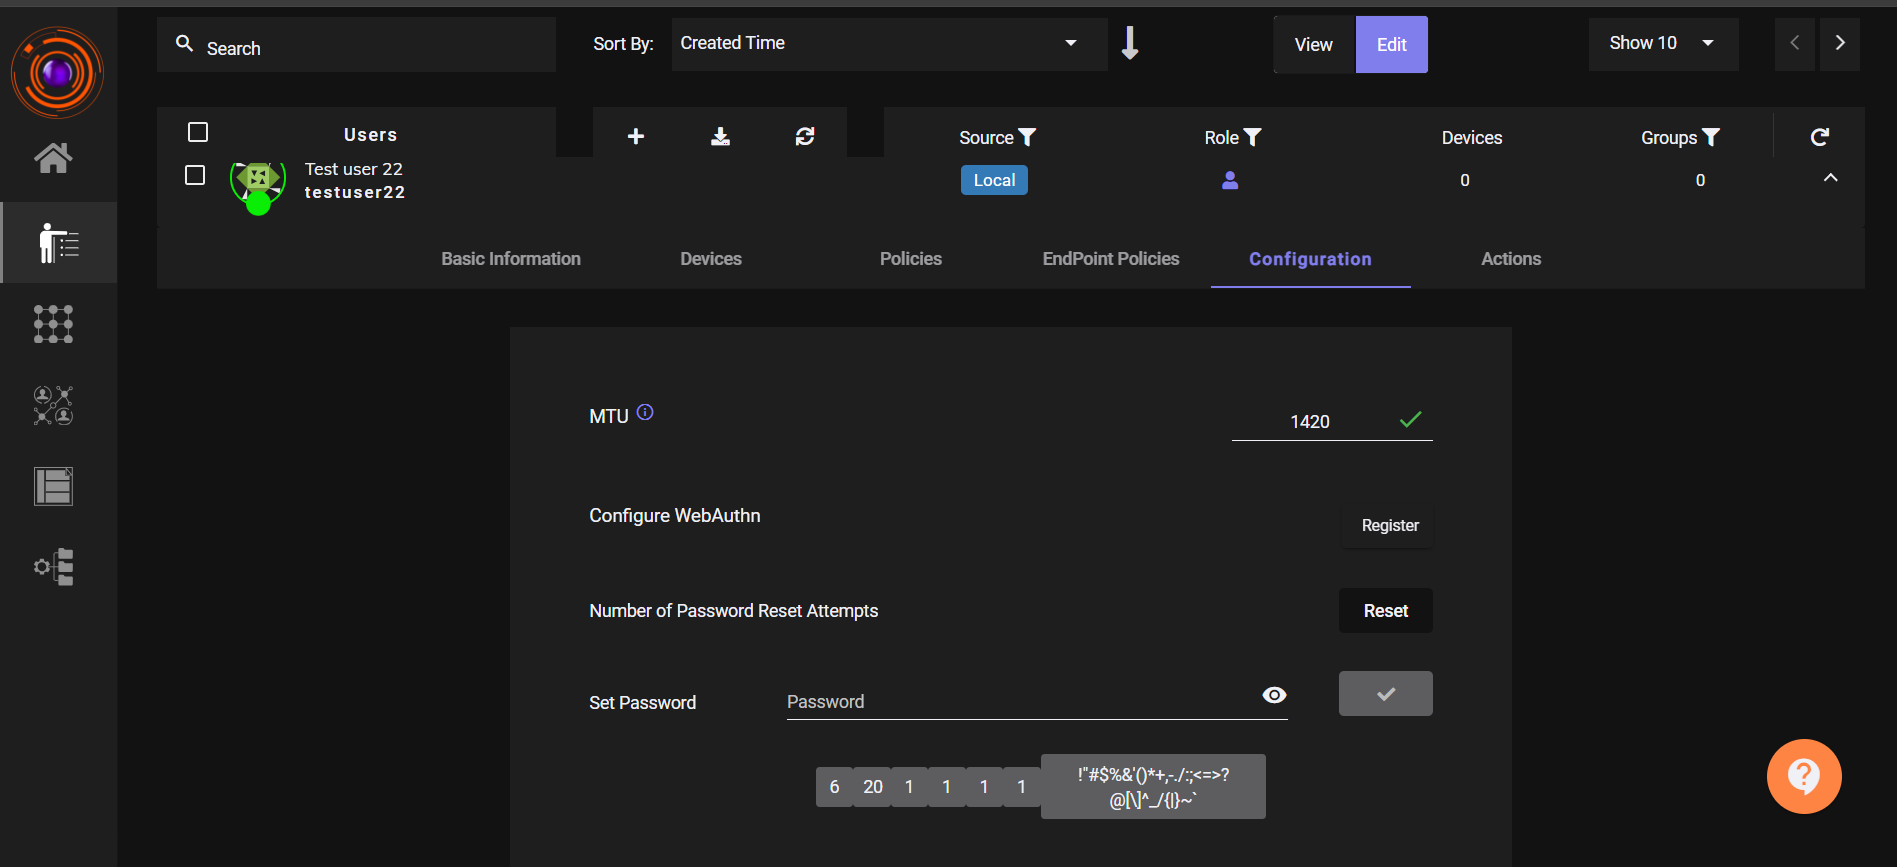The height and width of the screenshot is (867, 1897).
Task: Click the role person icon for testuser22
Action: pos(1230,180)
